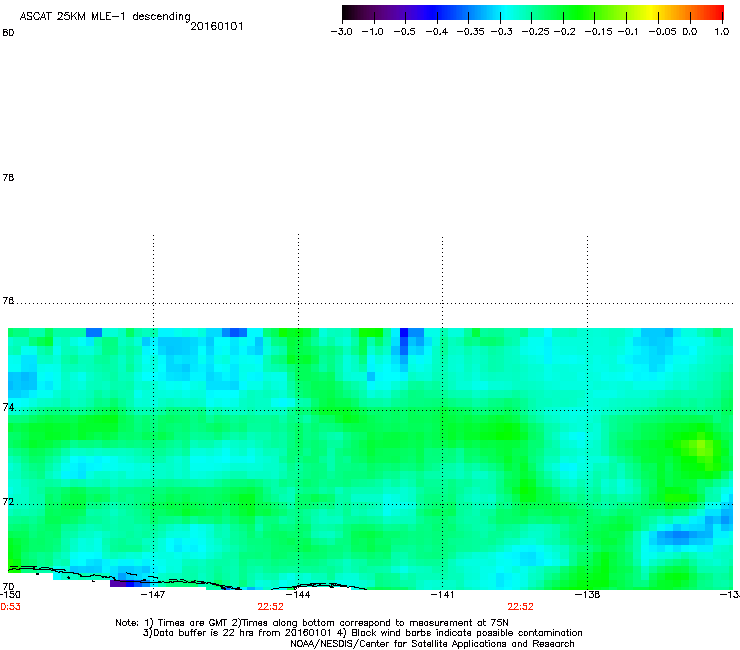740x650 pixels.
Task: Click the -0.5 colorbar label
Action: pos(404,32)
